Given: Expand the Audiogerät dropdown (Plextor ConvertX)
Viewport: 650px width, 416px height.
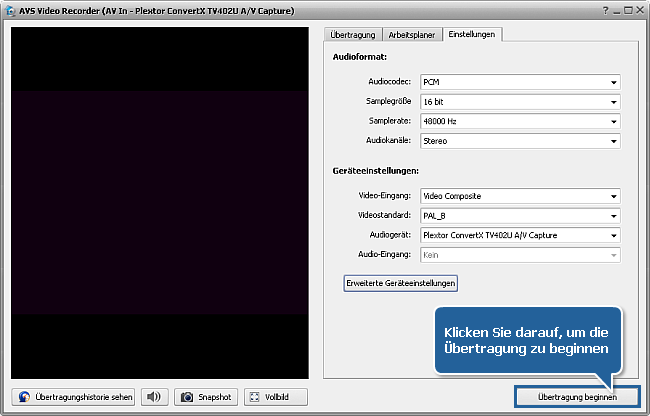Looking at the screenshot, I should (520, 235).
